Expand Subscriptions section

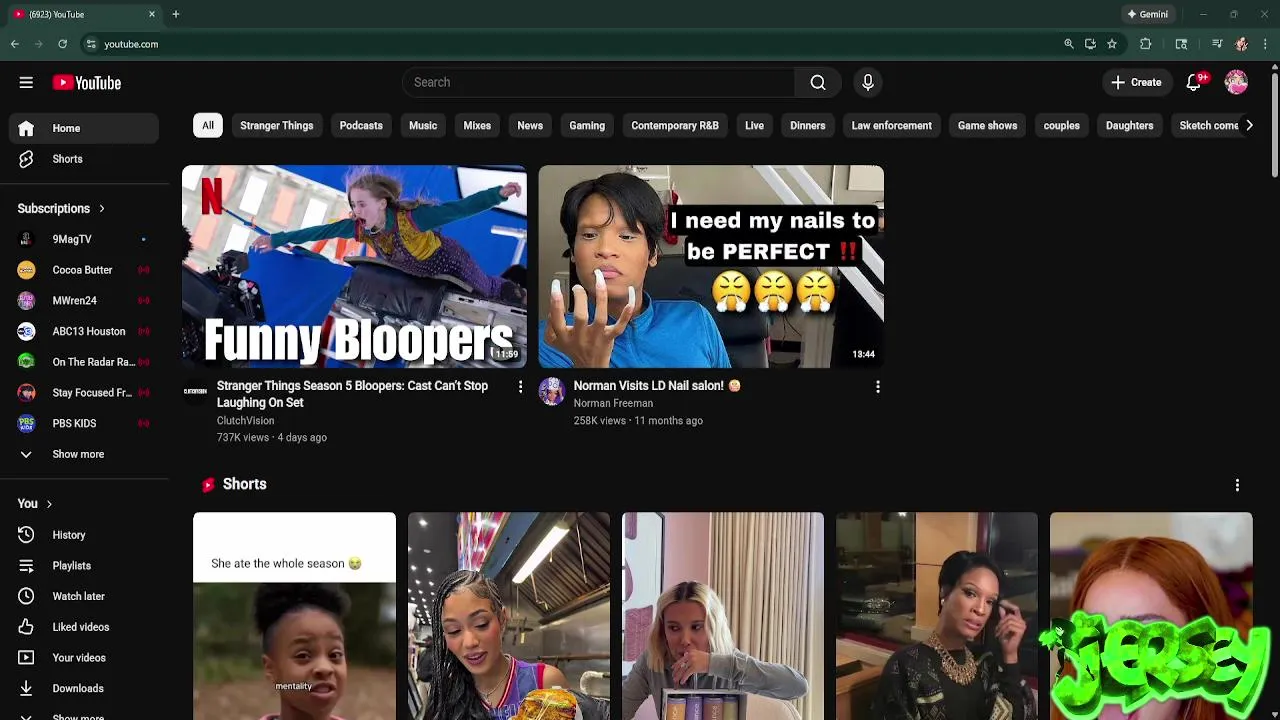click(61, 209)
